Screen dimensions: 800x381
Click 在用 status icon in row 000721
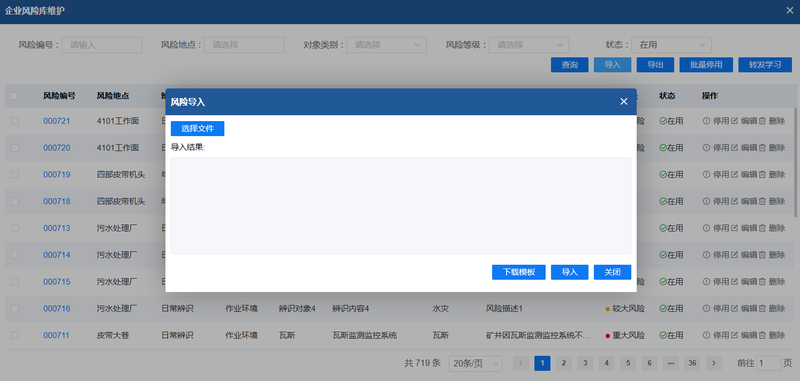pyautogui.click(x=663, y=121)
